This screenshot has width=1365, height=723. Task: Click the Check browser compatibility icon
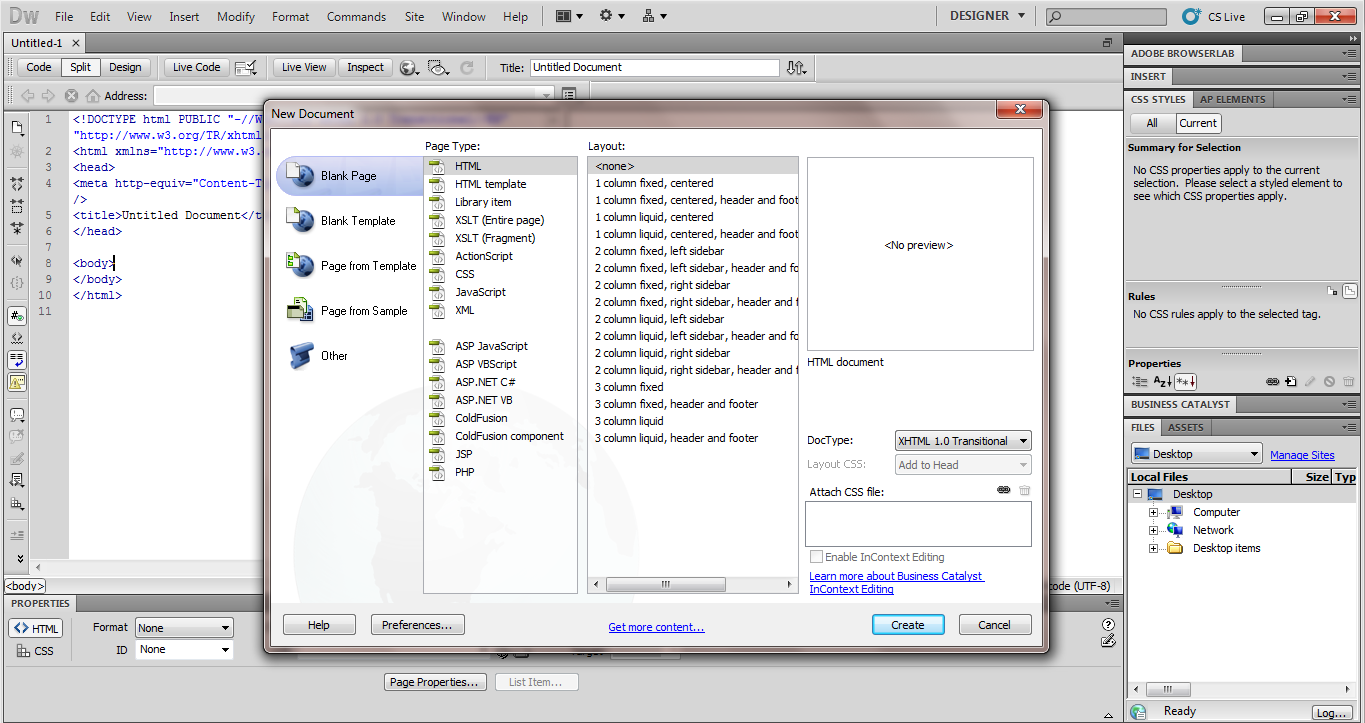pos(246,67)
